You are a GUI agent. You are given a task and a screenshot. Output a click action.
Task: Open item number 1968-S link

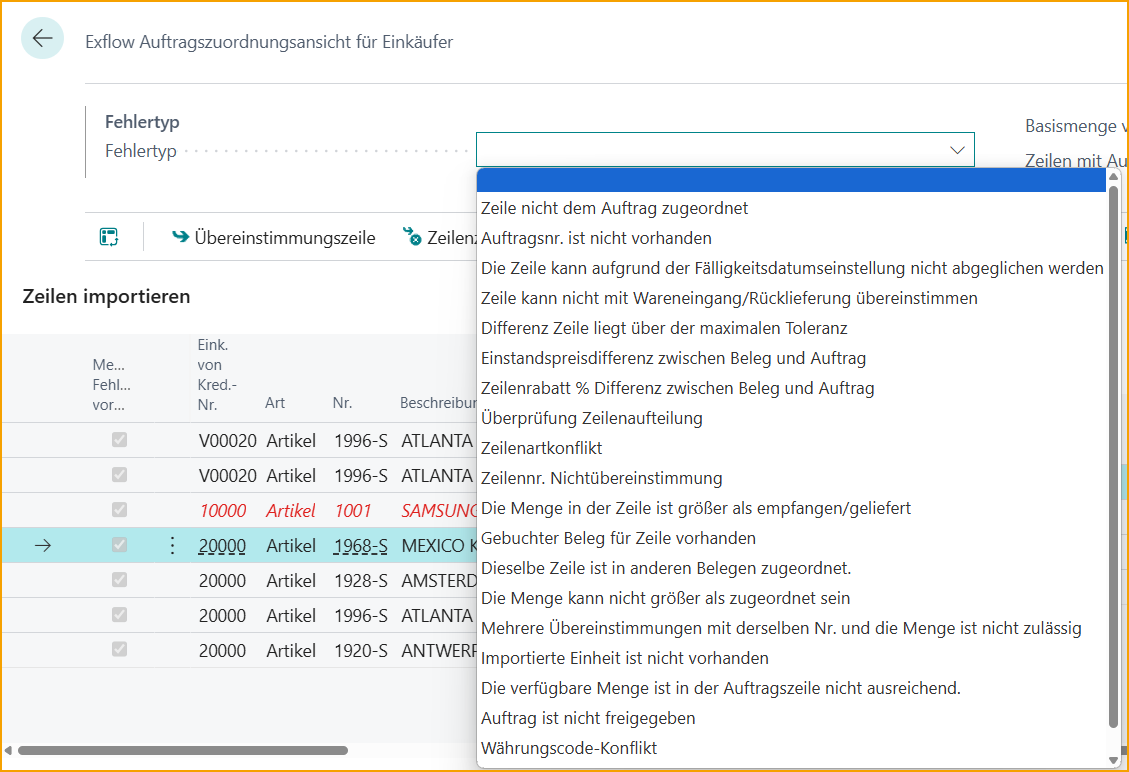[x=360, y=545]
